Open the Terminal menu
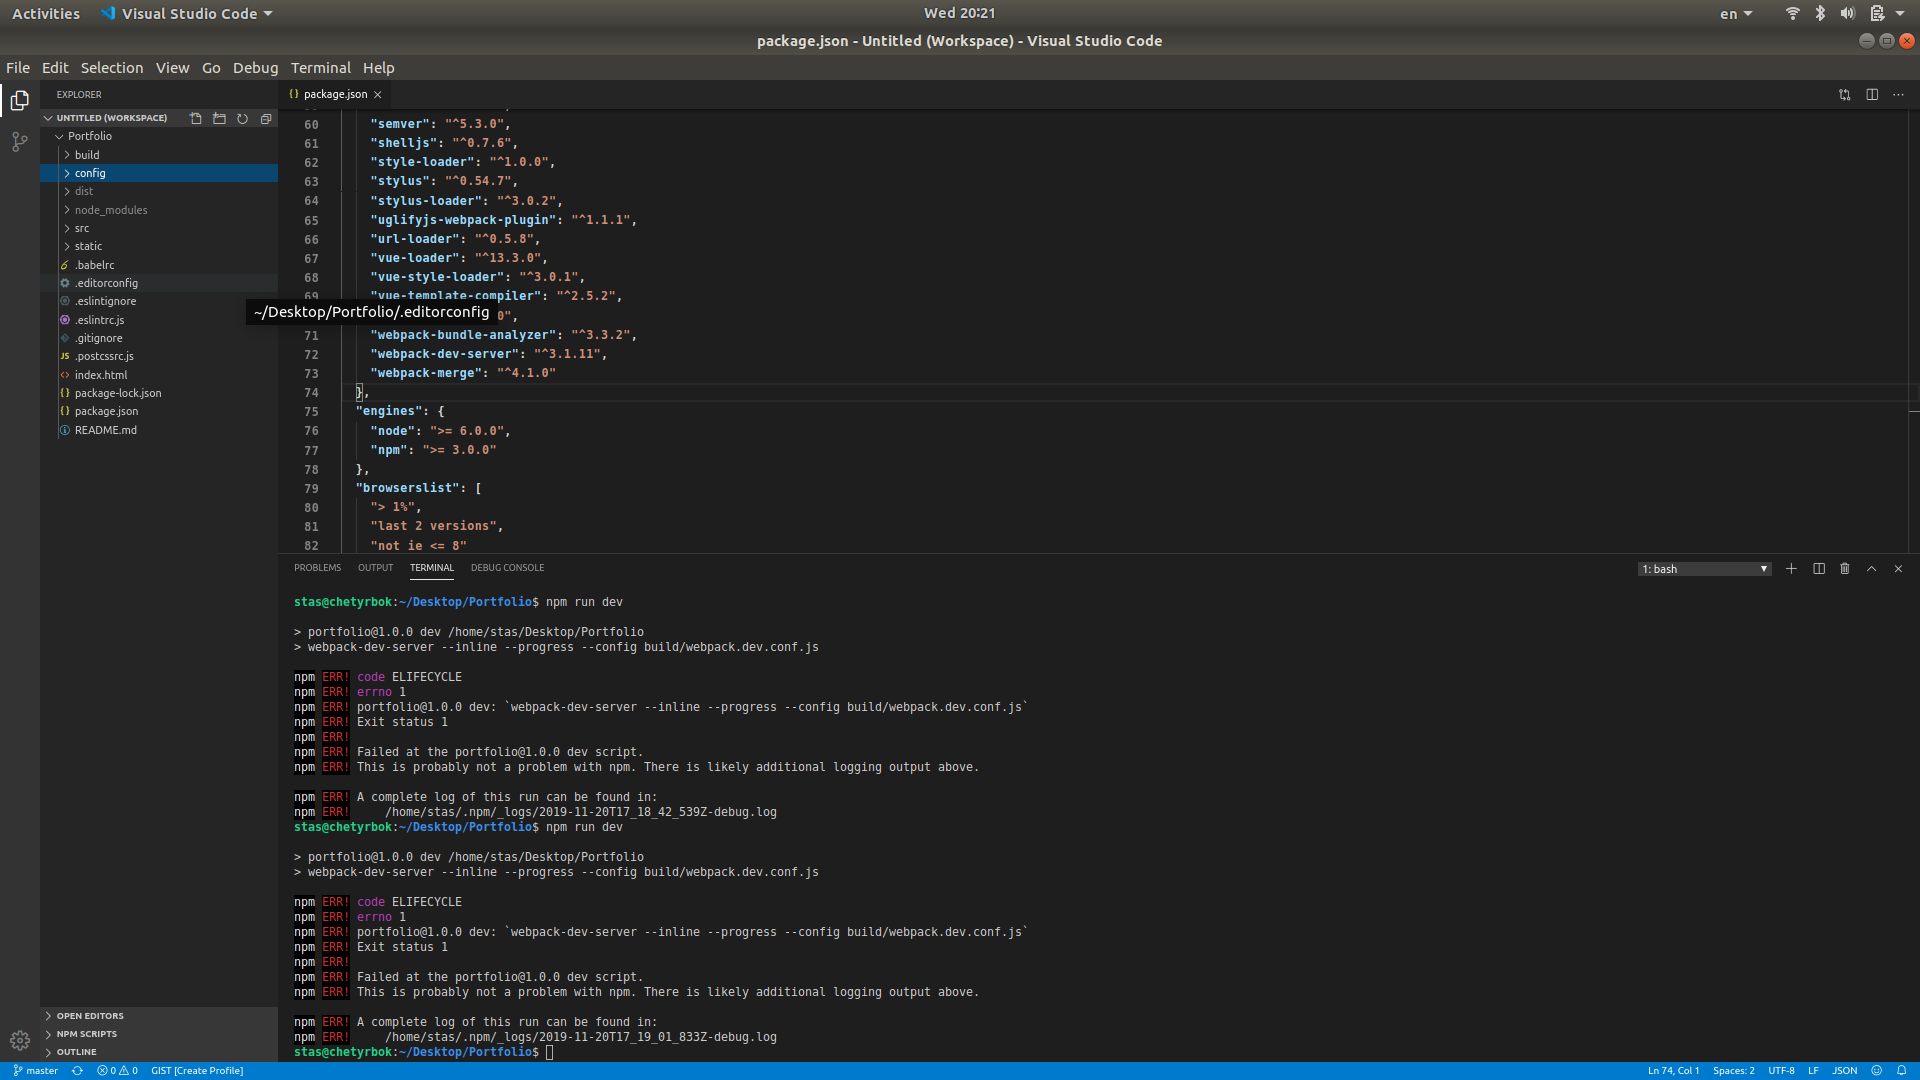1920x1080 pixels. click(320, 68)
